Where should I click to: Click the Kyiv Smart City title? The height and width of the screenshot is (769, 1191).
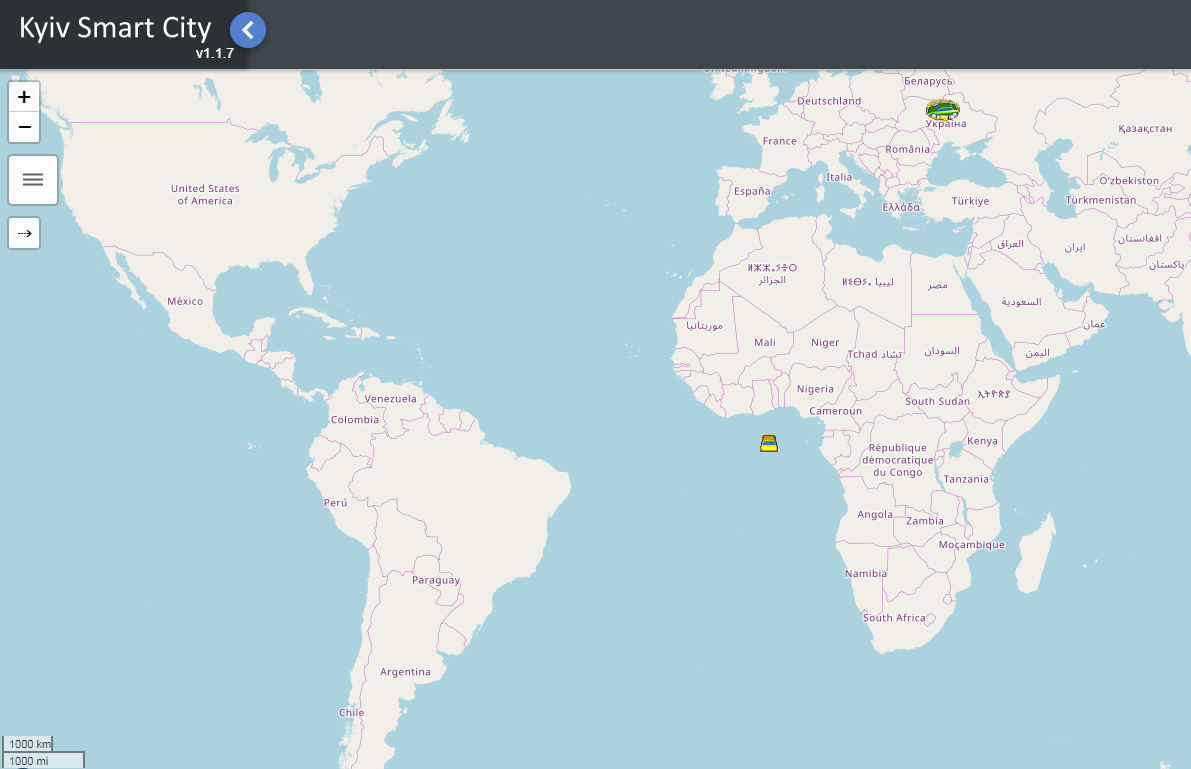tap(115, 27)
